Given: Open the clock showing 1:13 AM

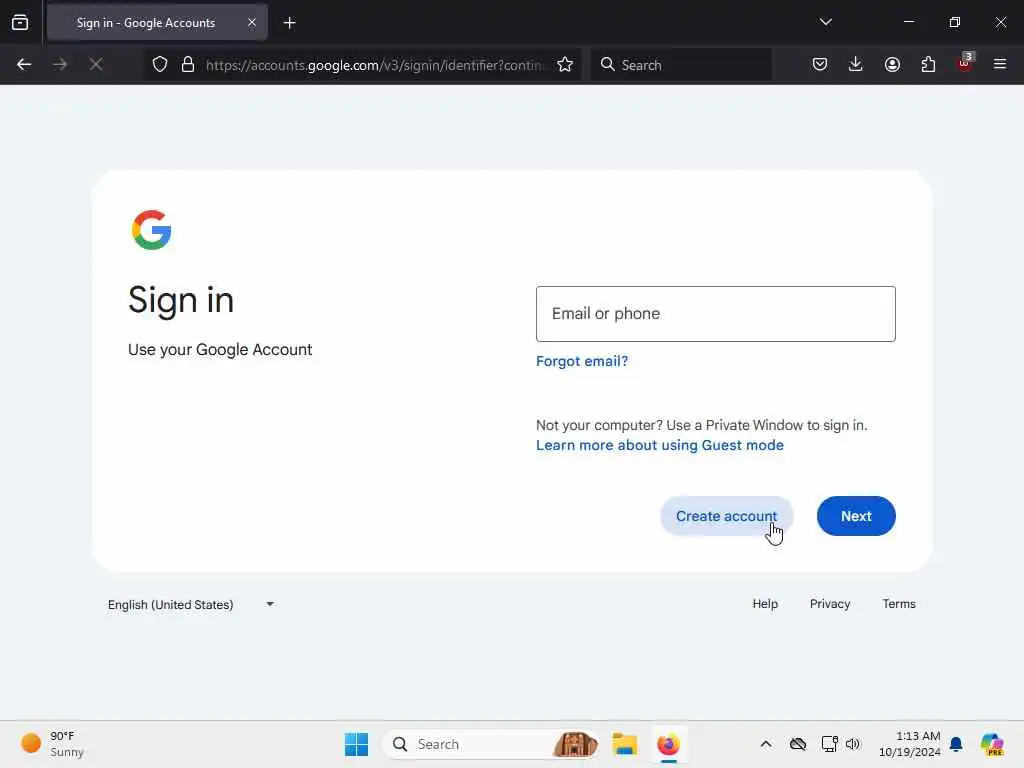Looking at the screenshot, I should pos(910,744).
